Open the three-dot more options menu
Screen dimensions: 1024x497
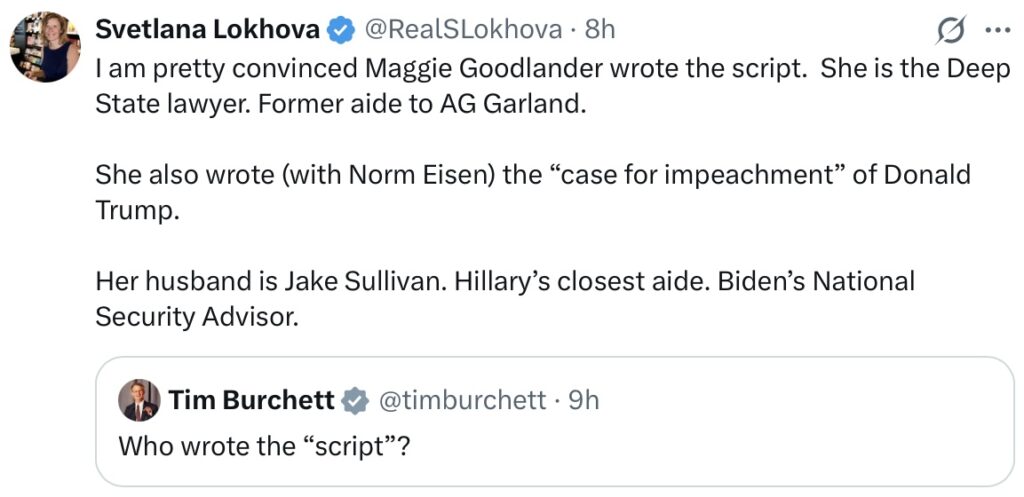coord(997,31)
